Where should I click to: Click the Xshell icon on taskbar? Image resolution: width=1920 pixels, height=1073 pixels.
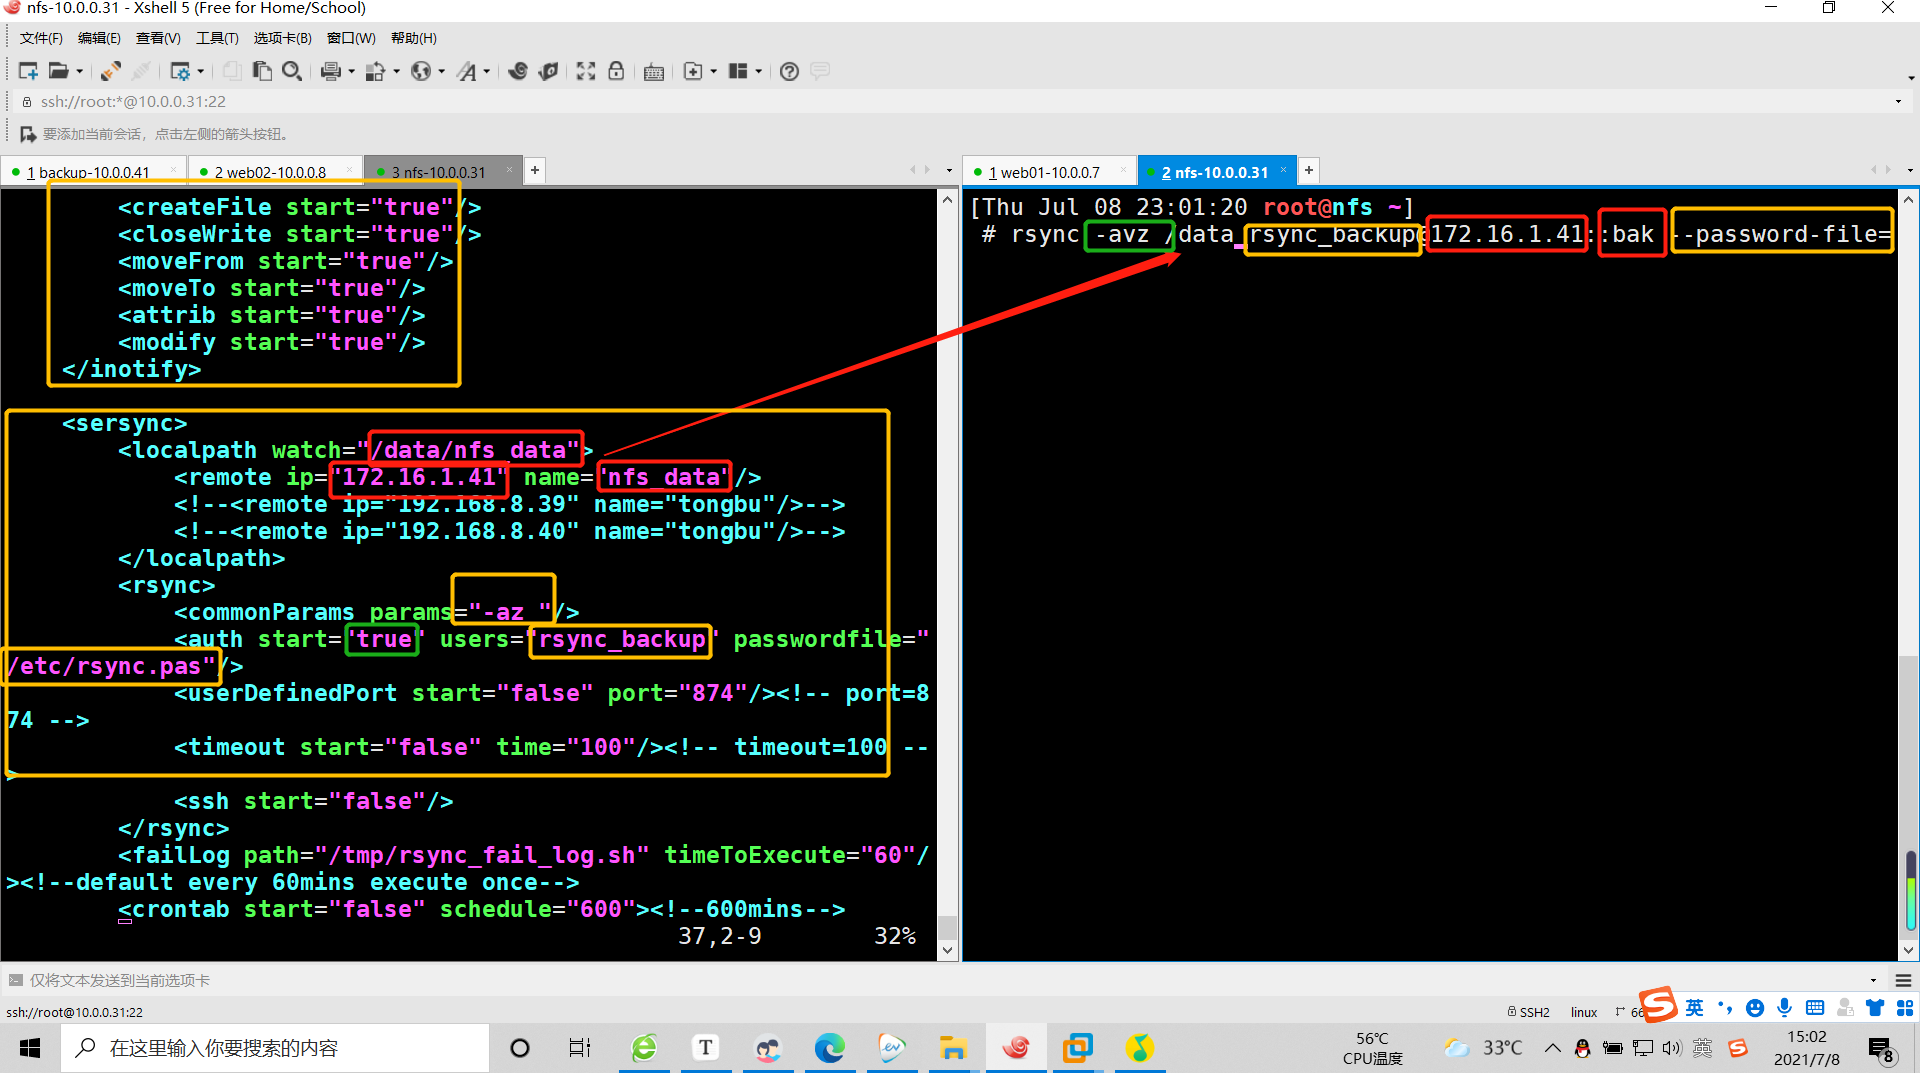(x=1016, y=1048)
